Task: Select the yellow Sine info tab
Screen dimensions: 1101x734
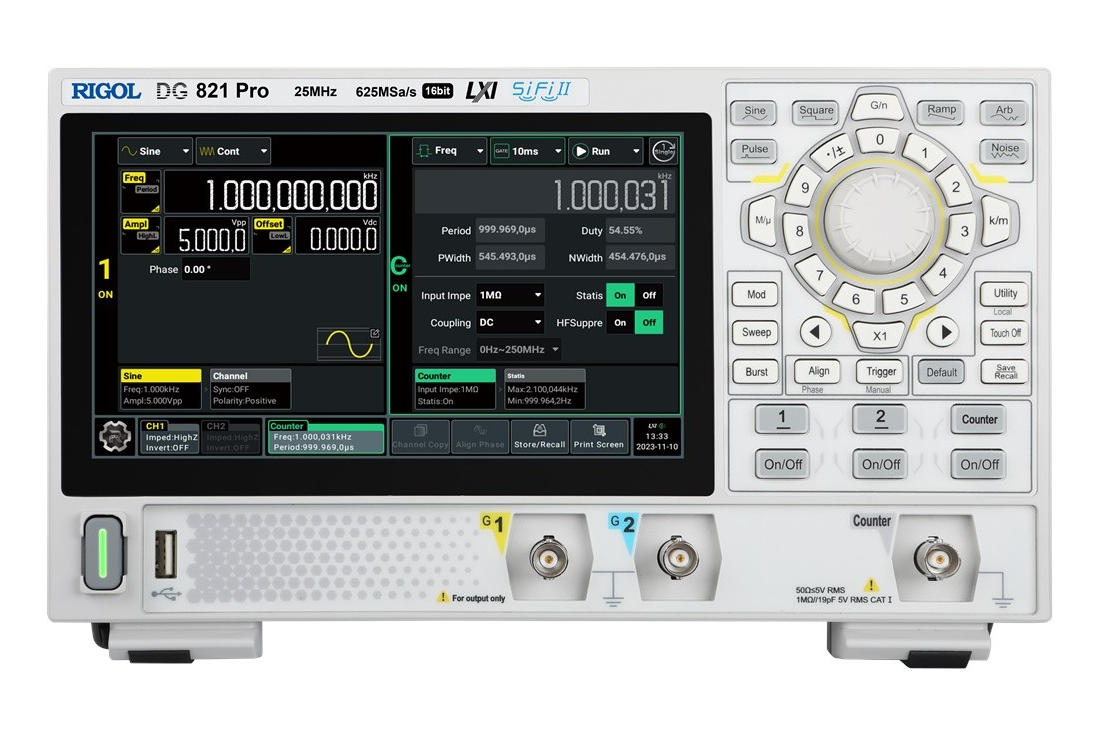Action: point(161,389)
